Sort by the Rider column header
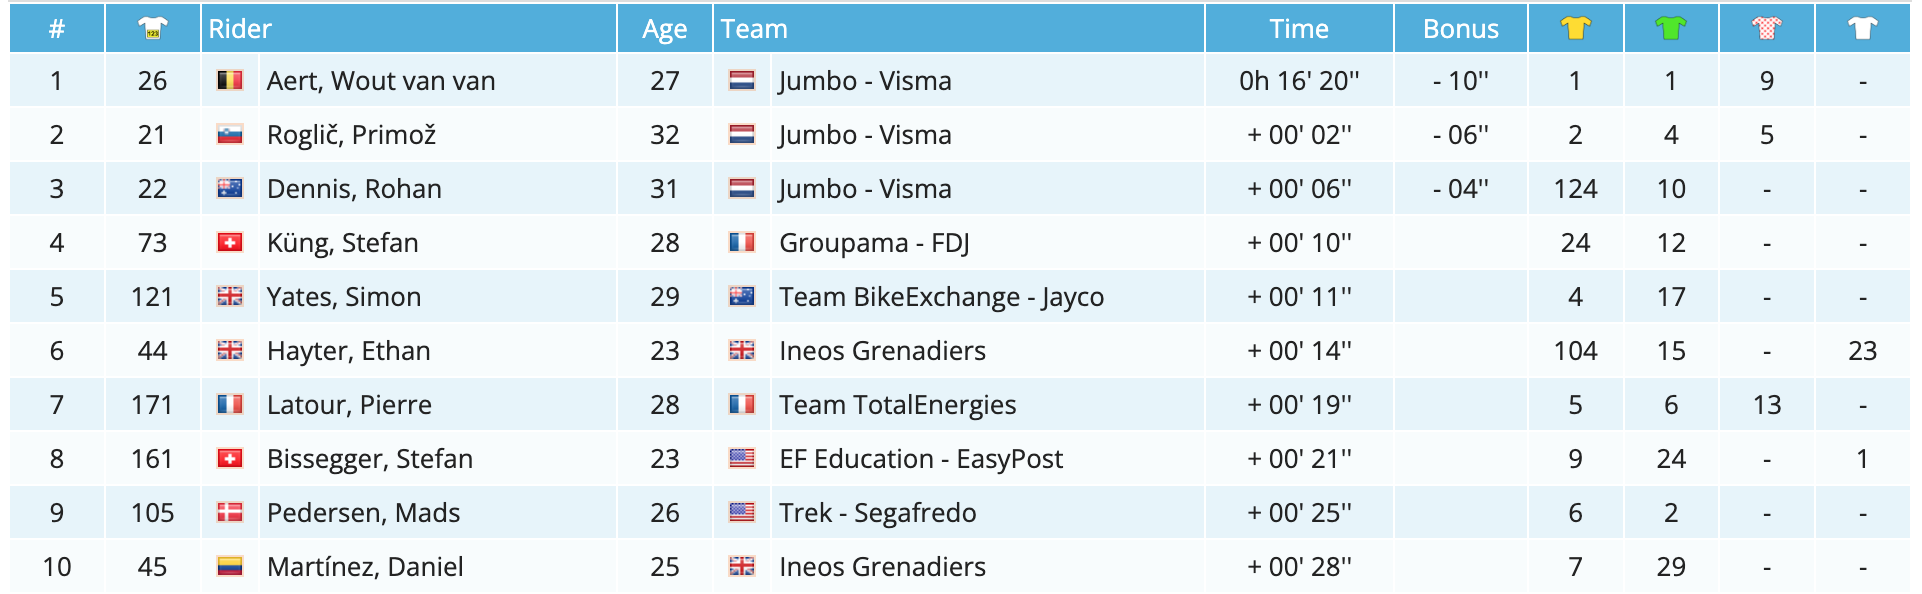Image resolution: width=1922 pixels, height=594 pixels. pyautogui.click(x=240, y=29)
